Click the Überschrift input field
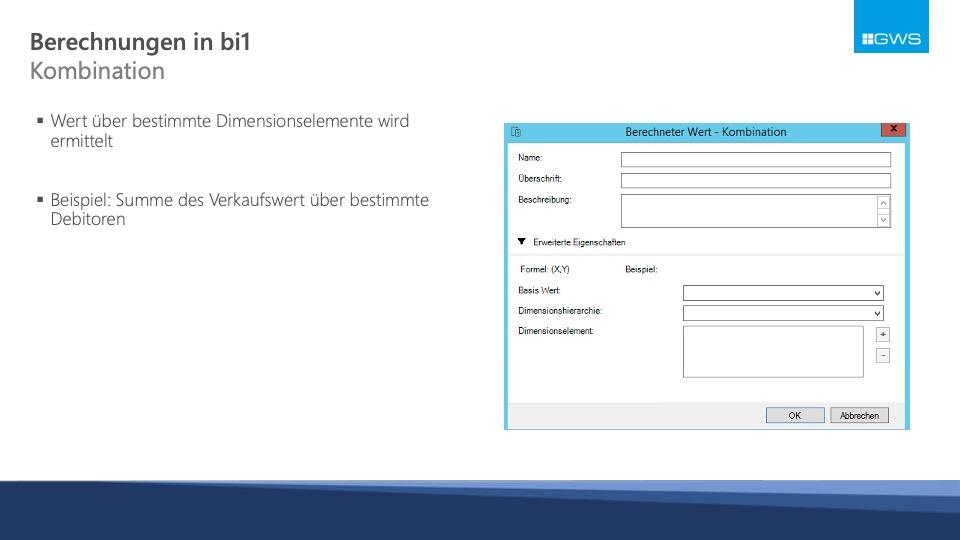960x540 pixels. [756, 180]
